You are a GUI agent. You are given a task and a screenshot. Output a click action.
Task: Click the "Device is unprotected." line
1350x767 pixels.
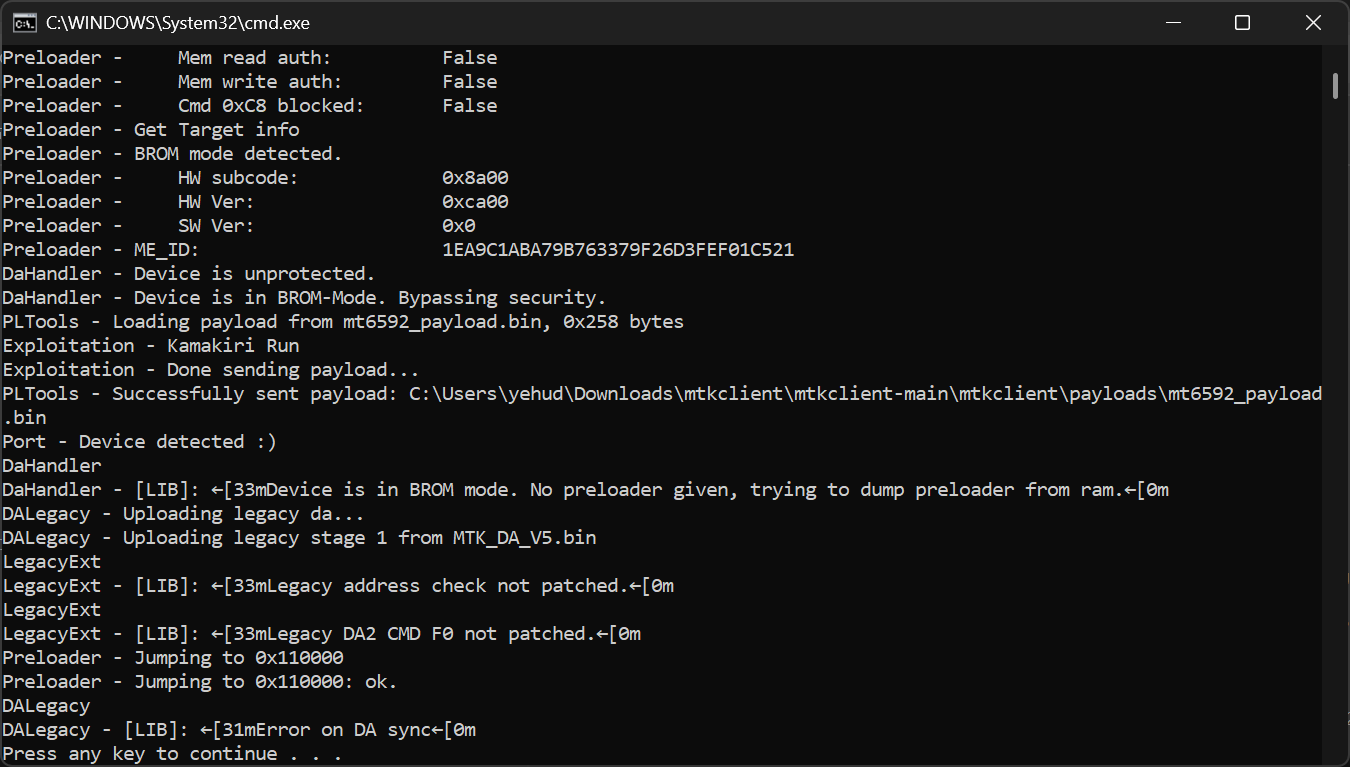[188, 274]
